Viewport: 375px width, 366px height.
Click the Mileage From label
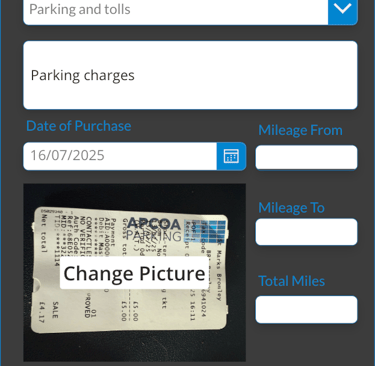[300, 130]
